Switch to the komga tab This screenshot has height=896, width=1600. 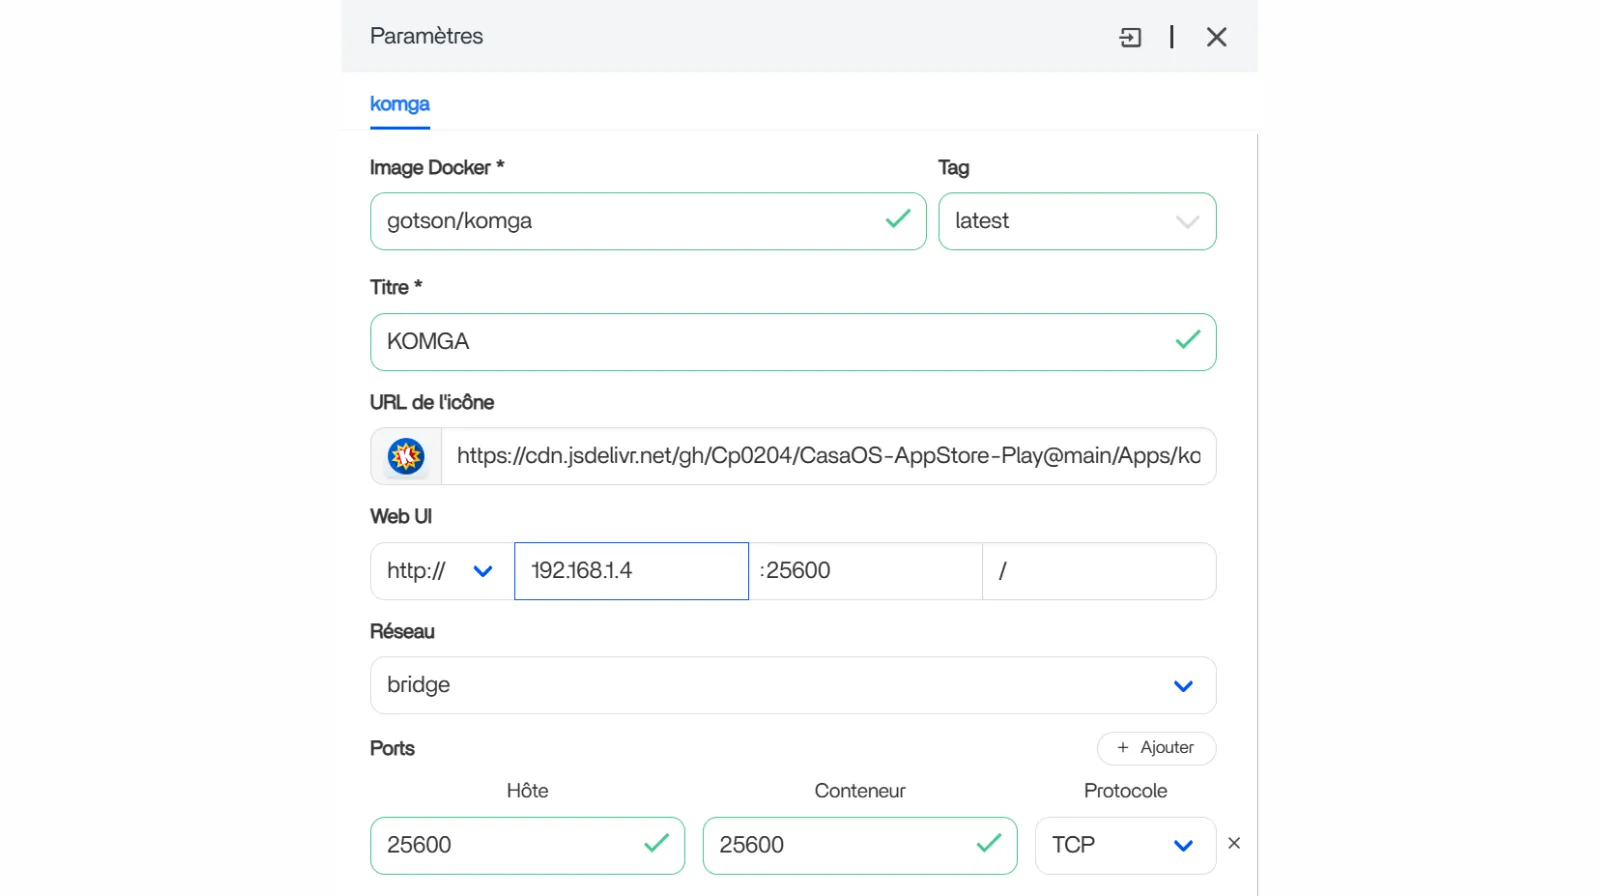399,104
